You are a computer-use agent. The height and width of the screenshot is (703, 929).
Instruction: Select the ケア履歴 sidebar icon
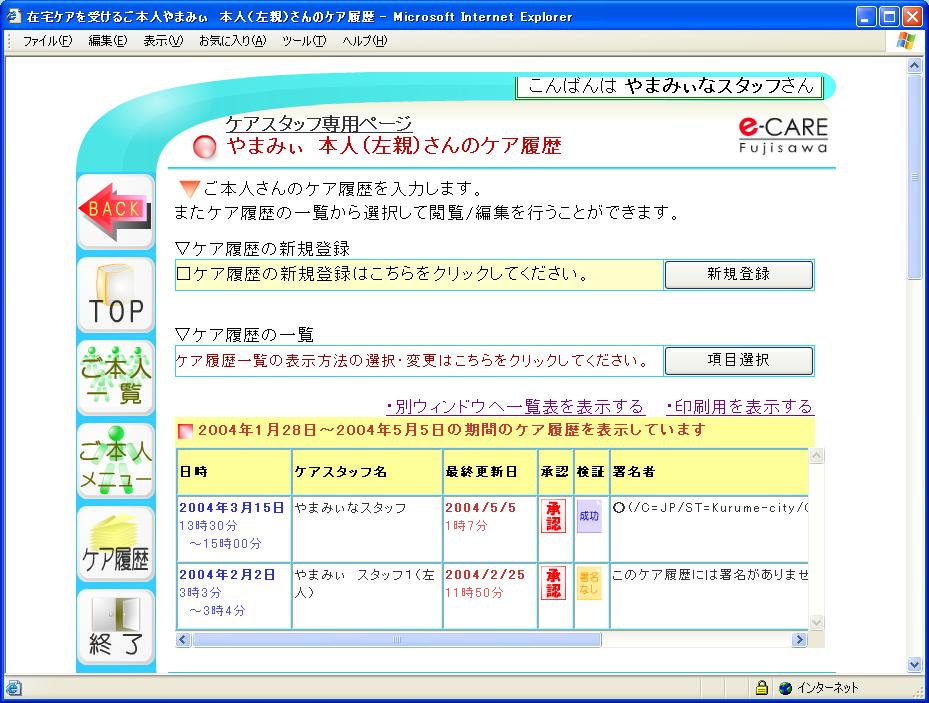tap(115, 544)
